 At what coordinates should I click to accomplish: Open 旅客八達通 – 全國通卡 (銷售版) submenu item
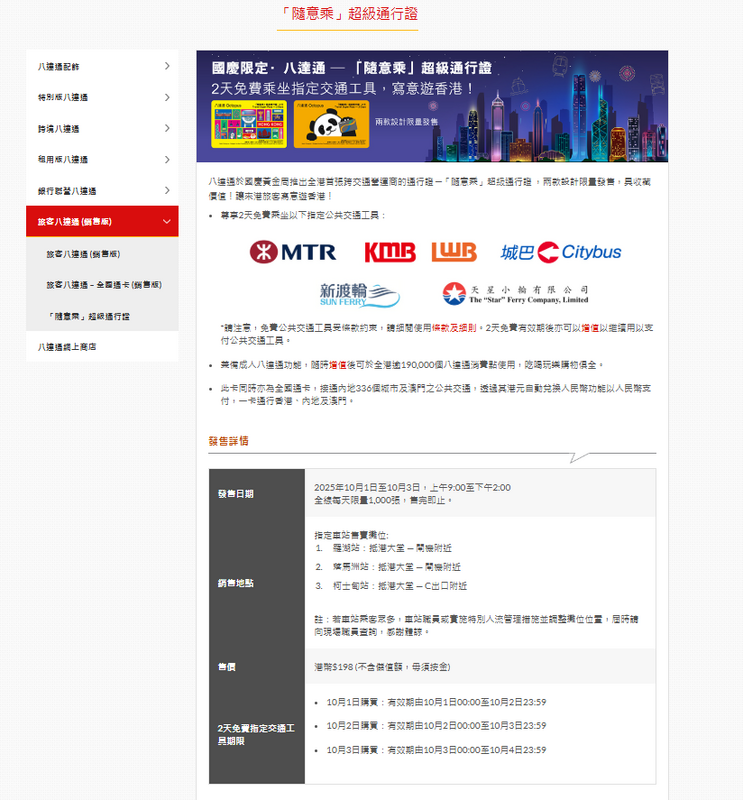104,285
